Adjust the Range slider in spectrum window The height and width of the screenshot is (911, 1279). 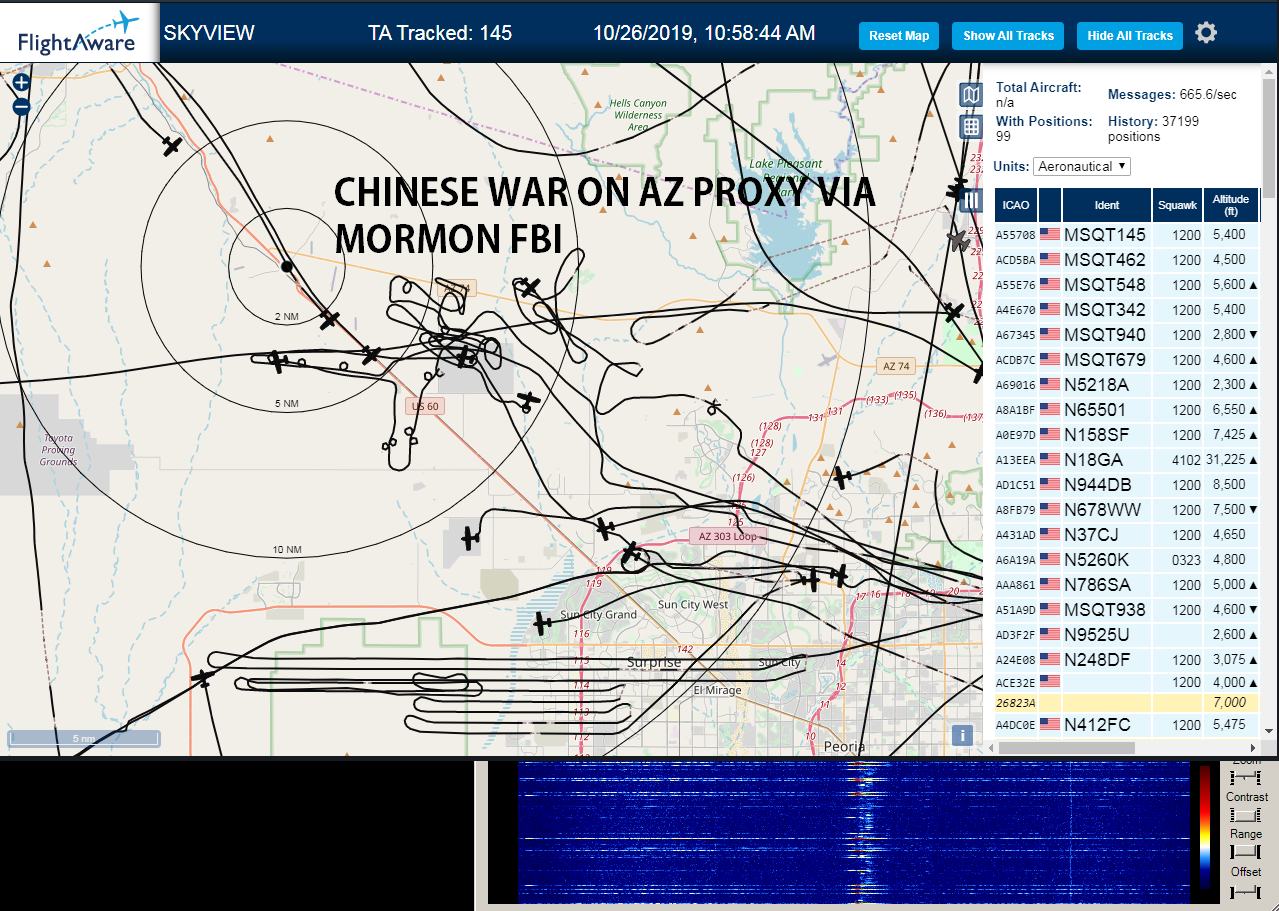coord(1246,852)
